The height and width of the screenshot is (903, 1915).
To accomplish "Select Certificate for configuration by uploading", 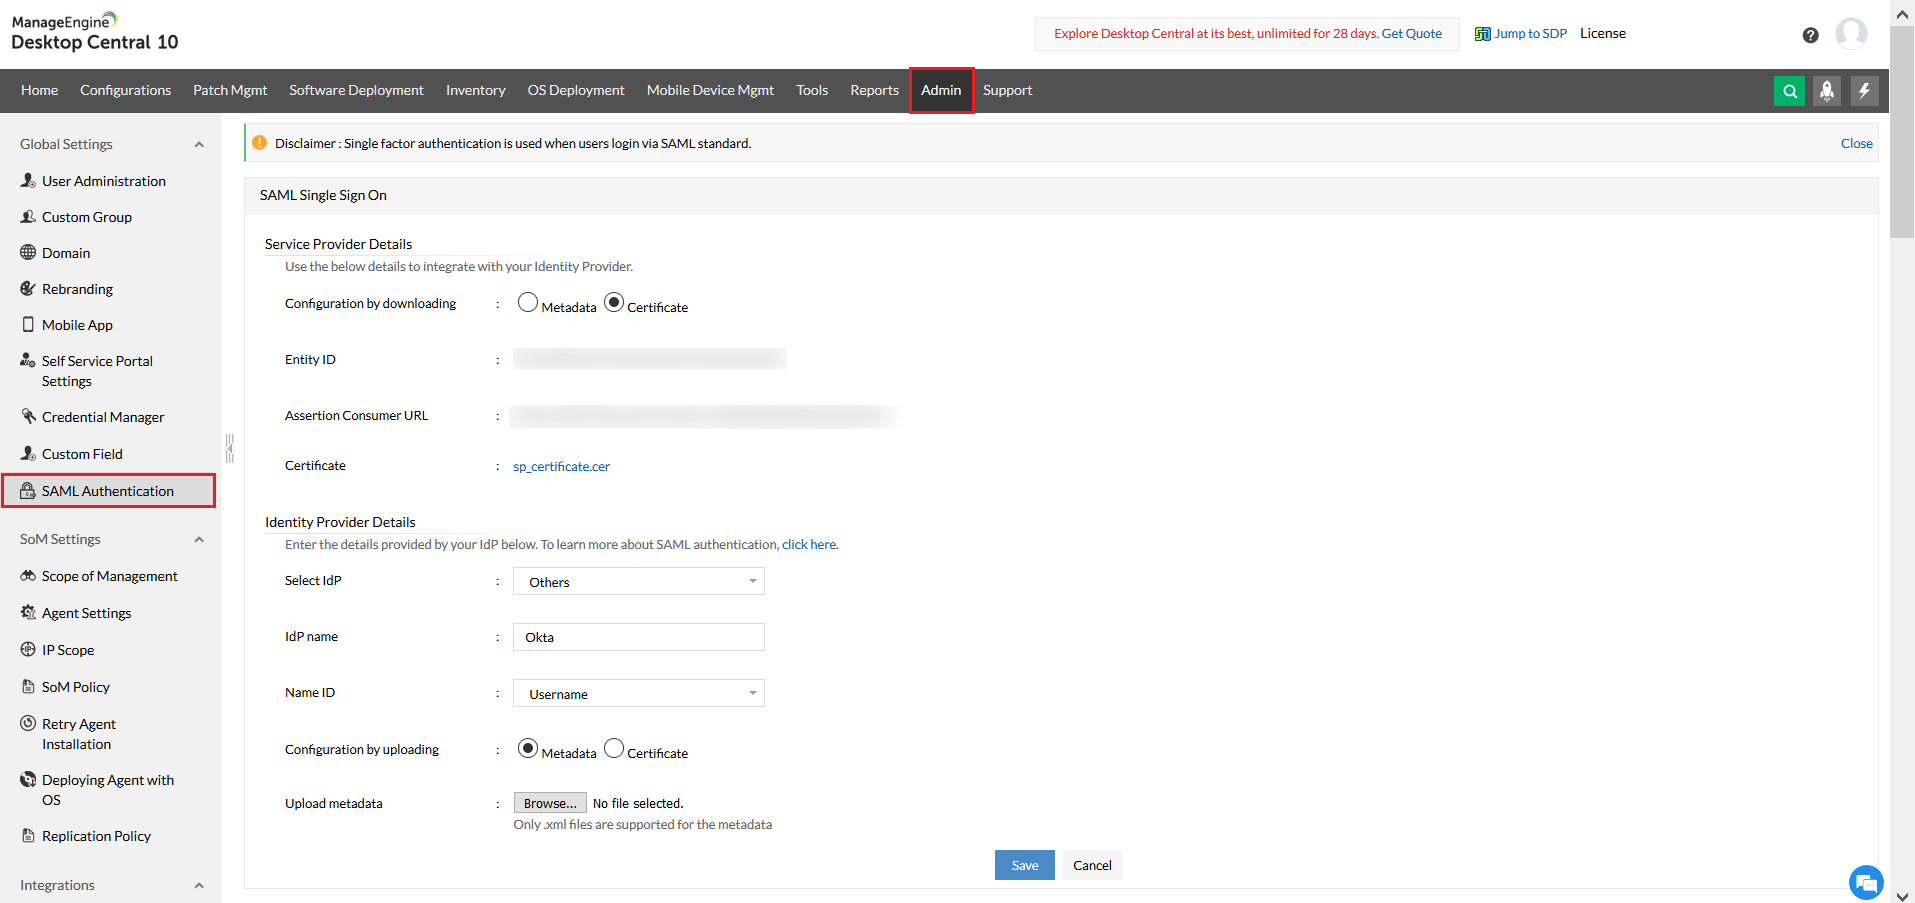I will [x=614, y=748].
